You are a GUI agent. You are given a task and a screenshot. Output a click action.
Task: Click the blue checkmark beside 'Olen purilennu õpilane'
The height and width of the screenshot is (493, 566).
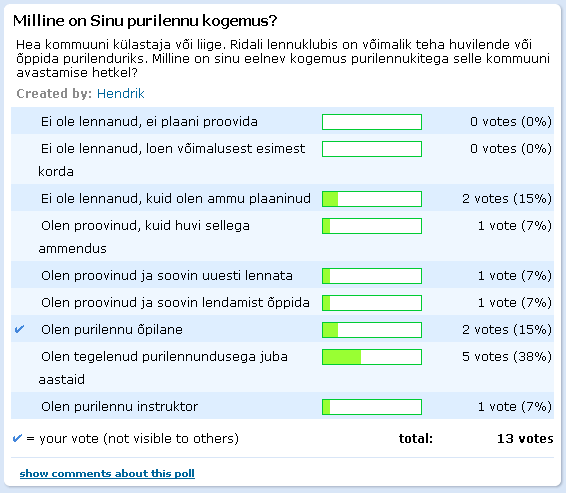click(19, 329)
